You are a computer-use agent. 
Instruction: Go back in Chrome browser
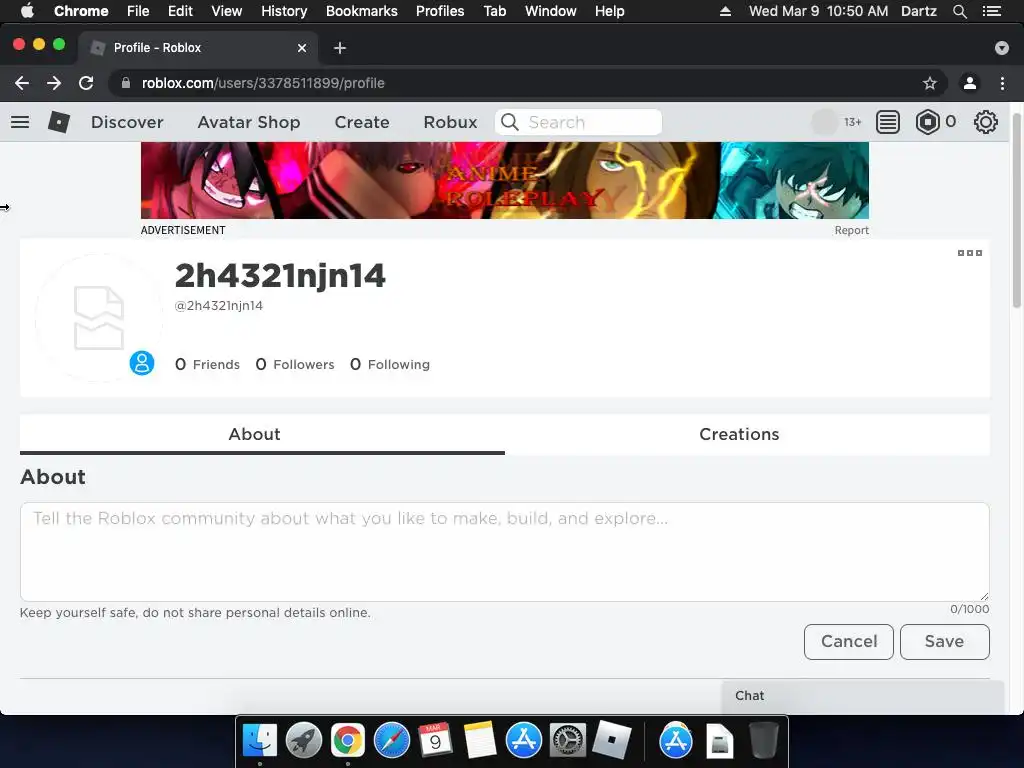click(x=22, y=83)
